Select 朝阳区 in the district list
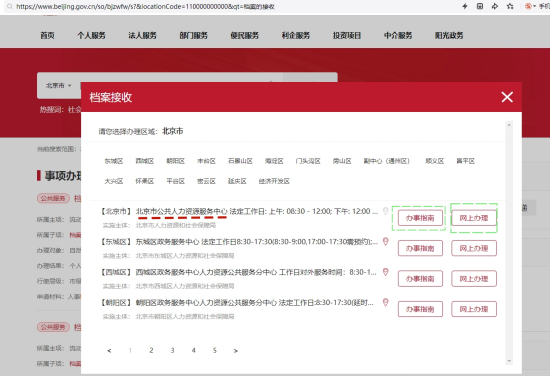Image resolution: width=550 pixels, height=376 pixels. point(175,161)
